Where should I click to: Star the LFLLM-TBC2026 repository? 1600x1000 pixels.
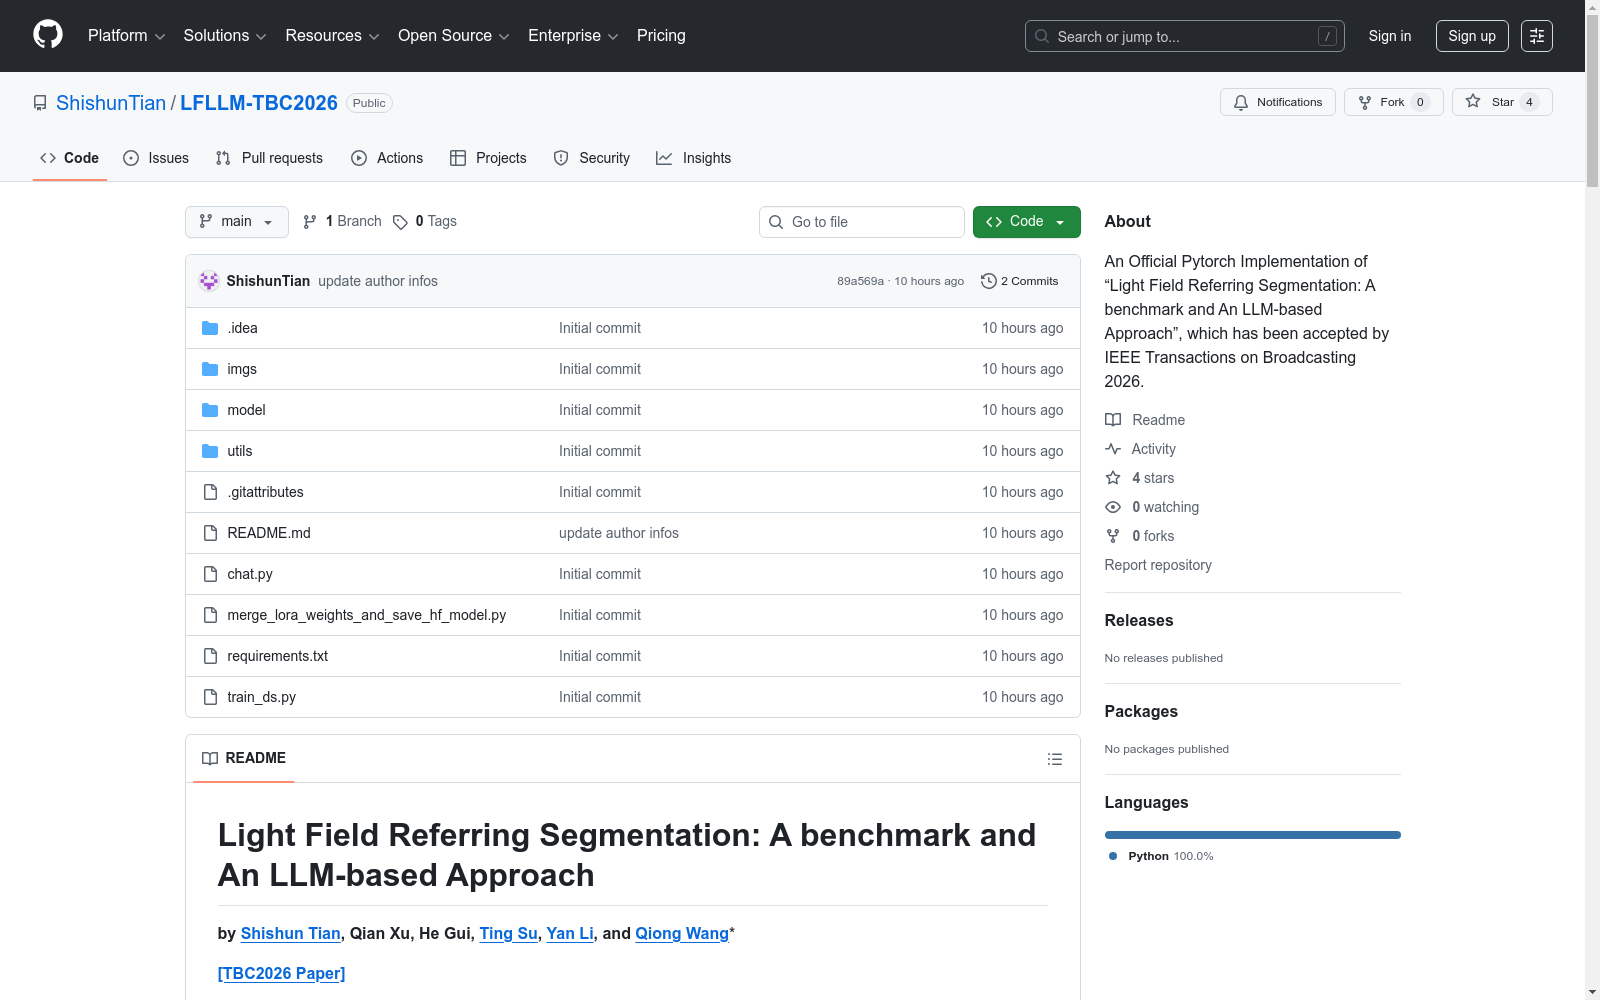point(1502,102)
